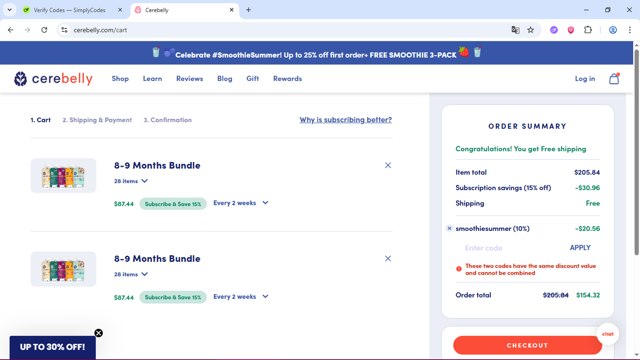
Task: Click the SmoothieSummer promotion banner
Action: (316, 53)
